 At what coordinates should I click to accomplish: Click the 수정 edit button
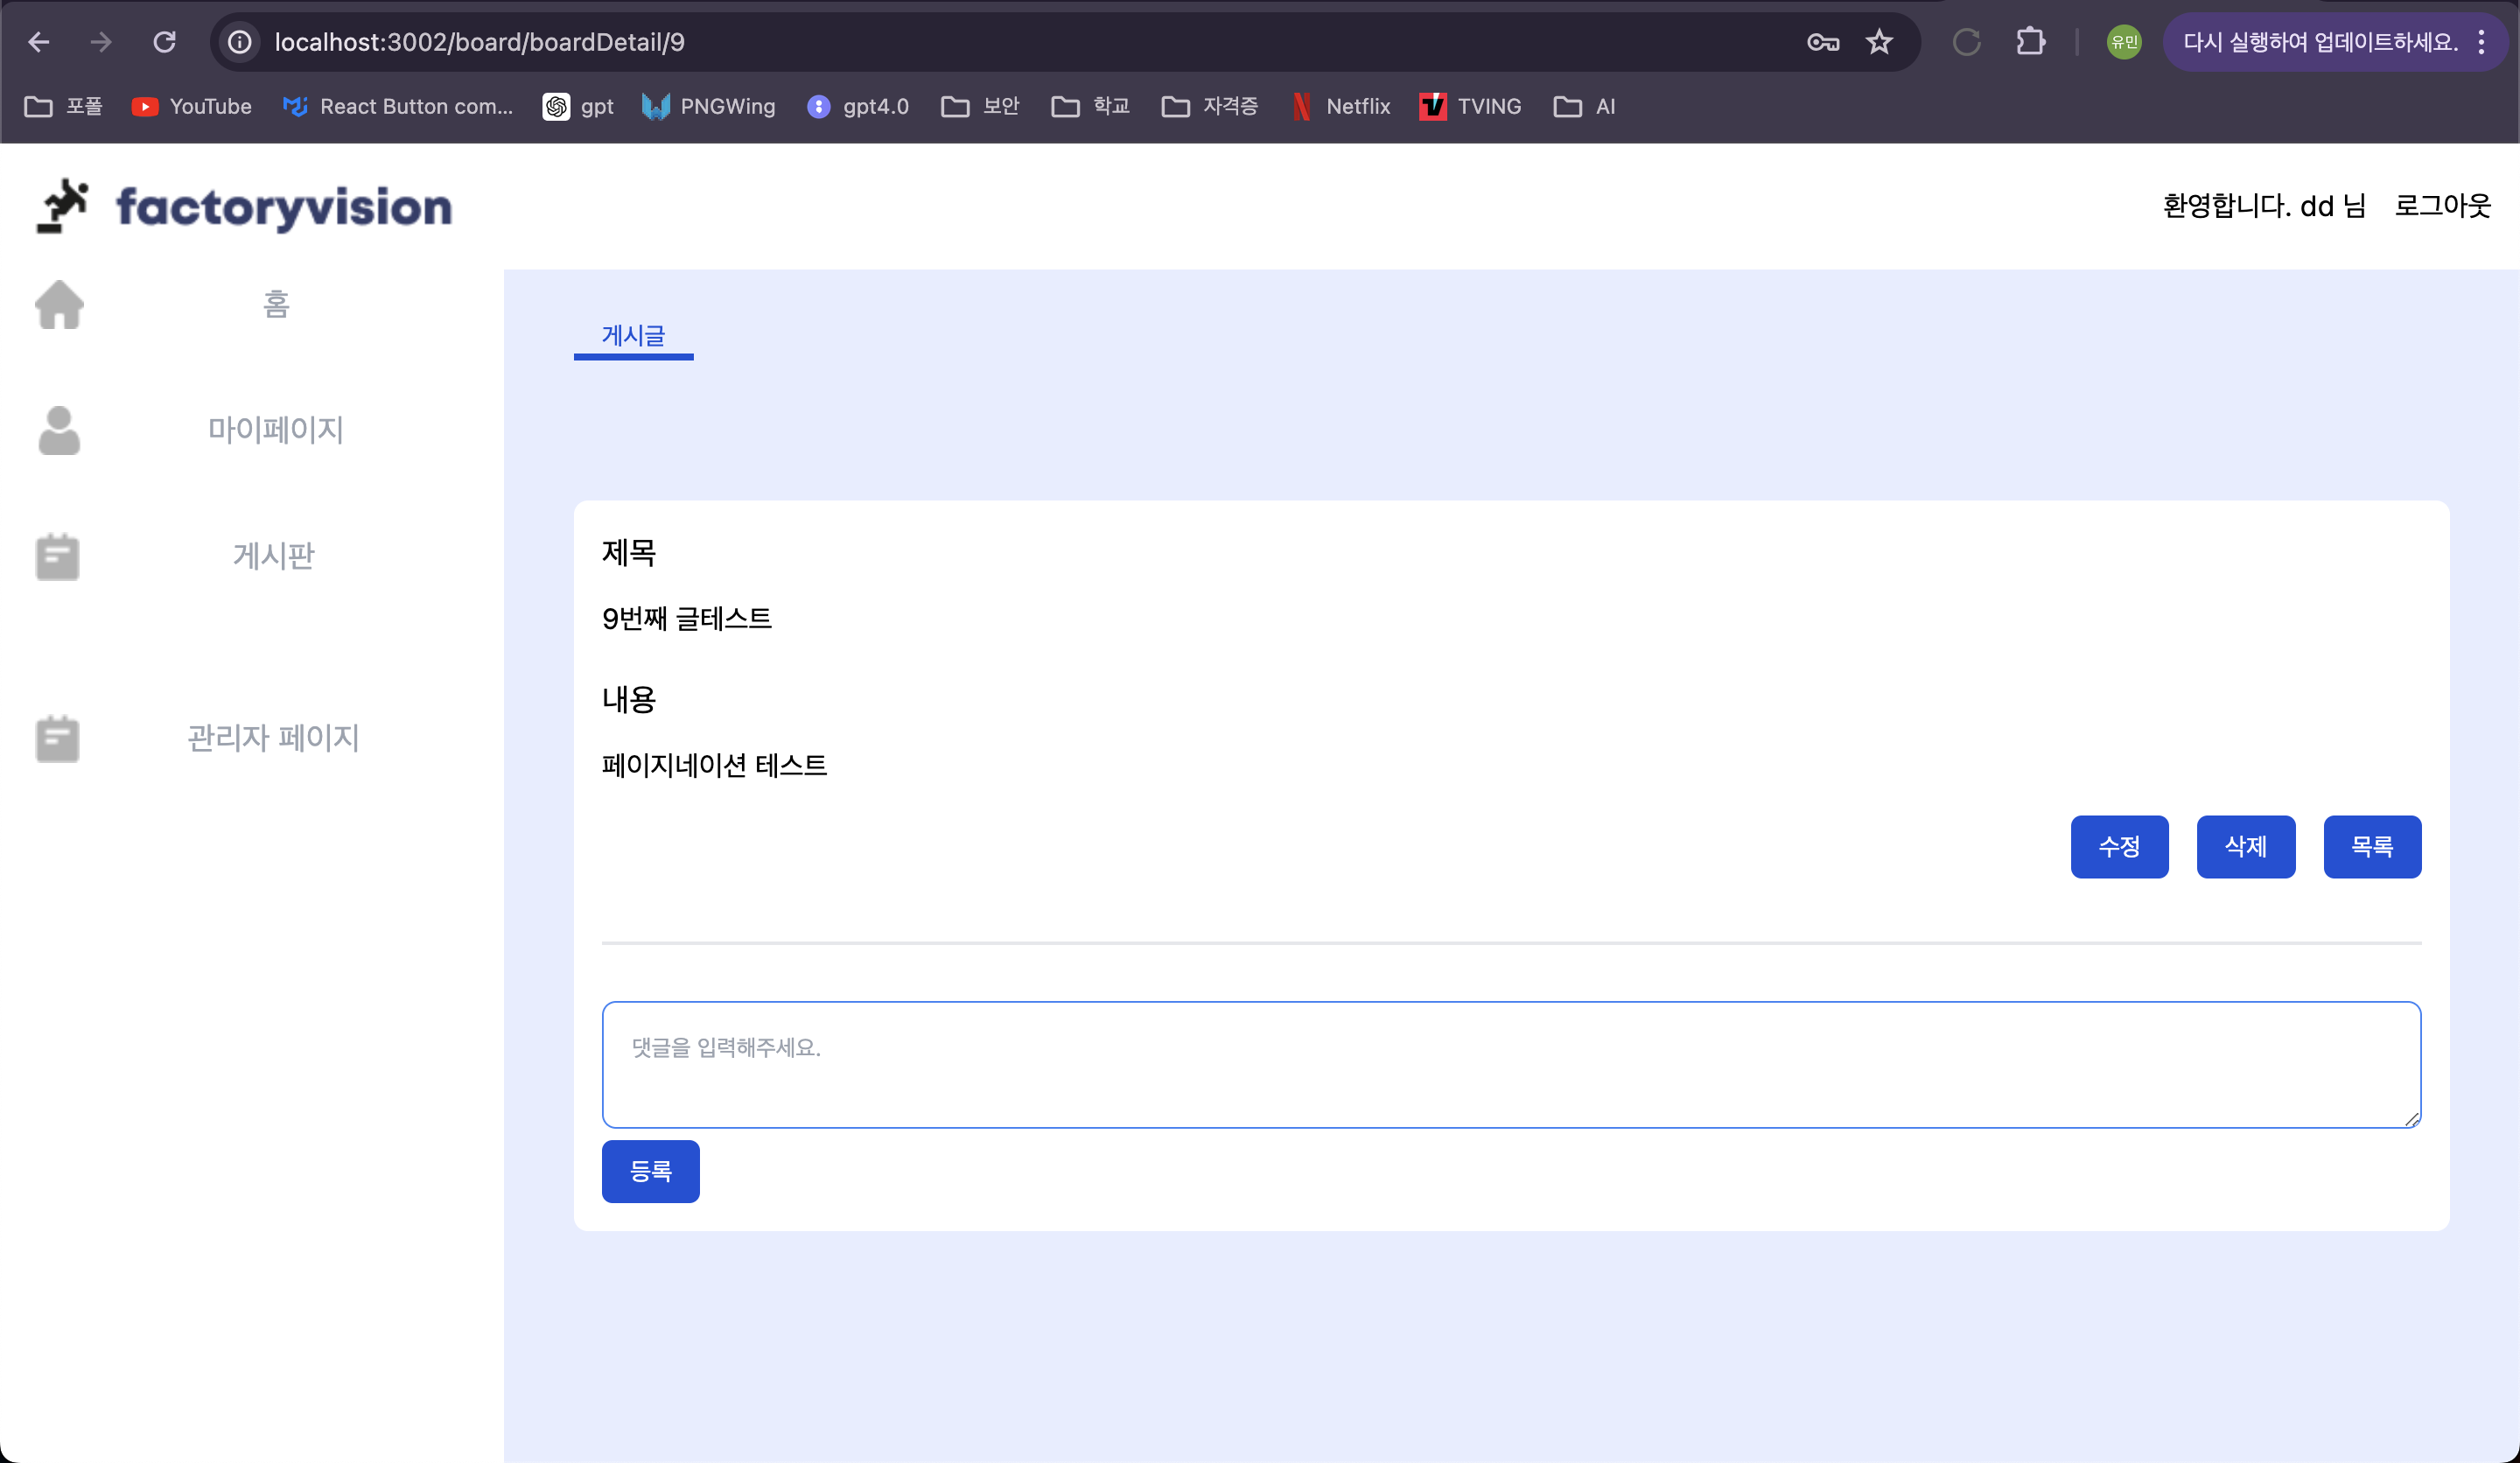click(x=2119, y=847)
